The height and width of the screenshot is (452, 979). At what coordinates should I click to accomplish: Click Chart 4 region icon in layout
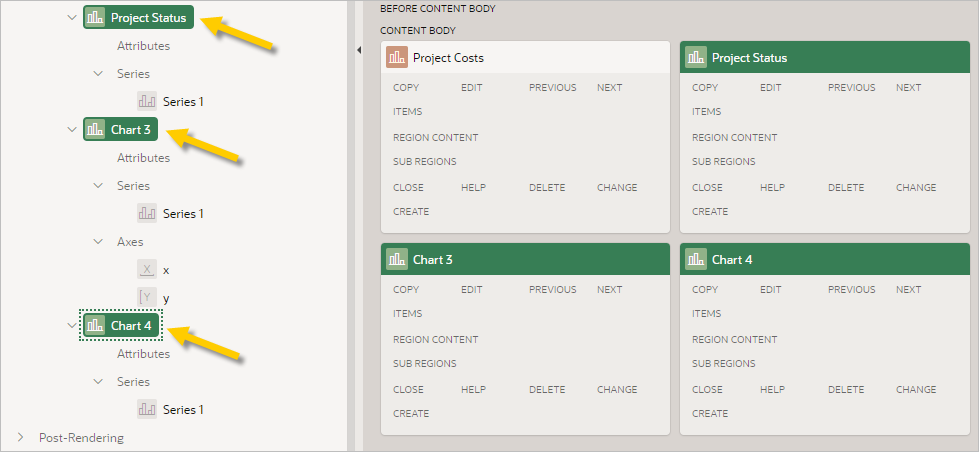point(696,260)
